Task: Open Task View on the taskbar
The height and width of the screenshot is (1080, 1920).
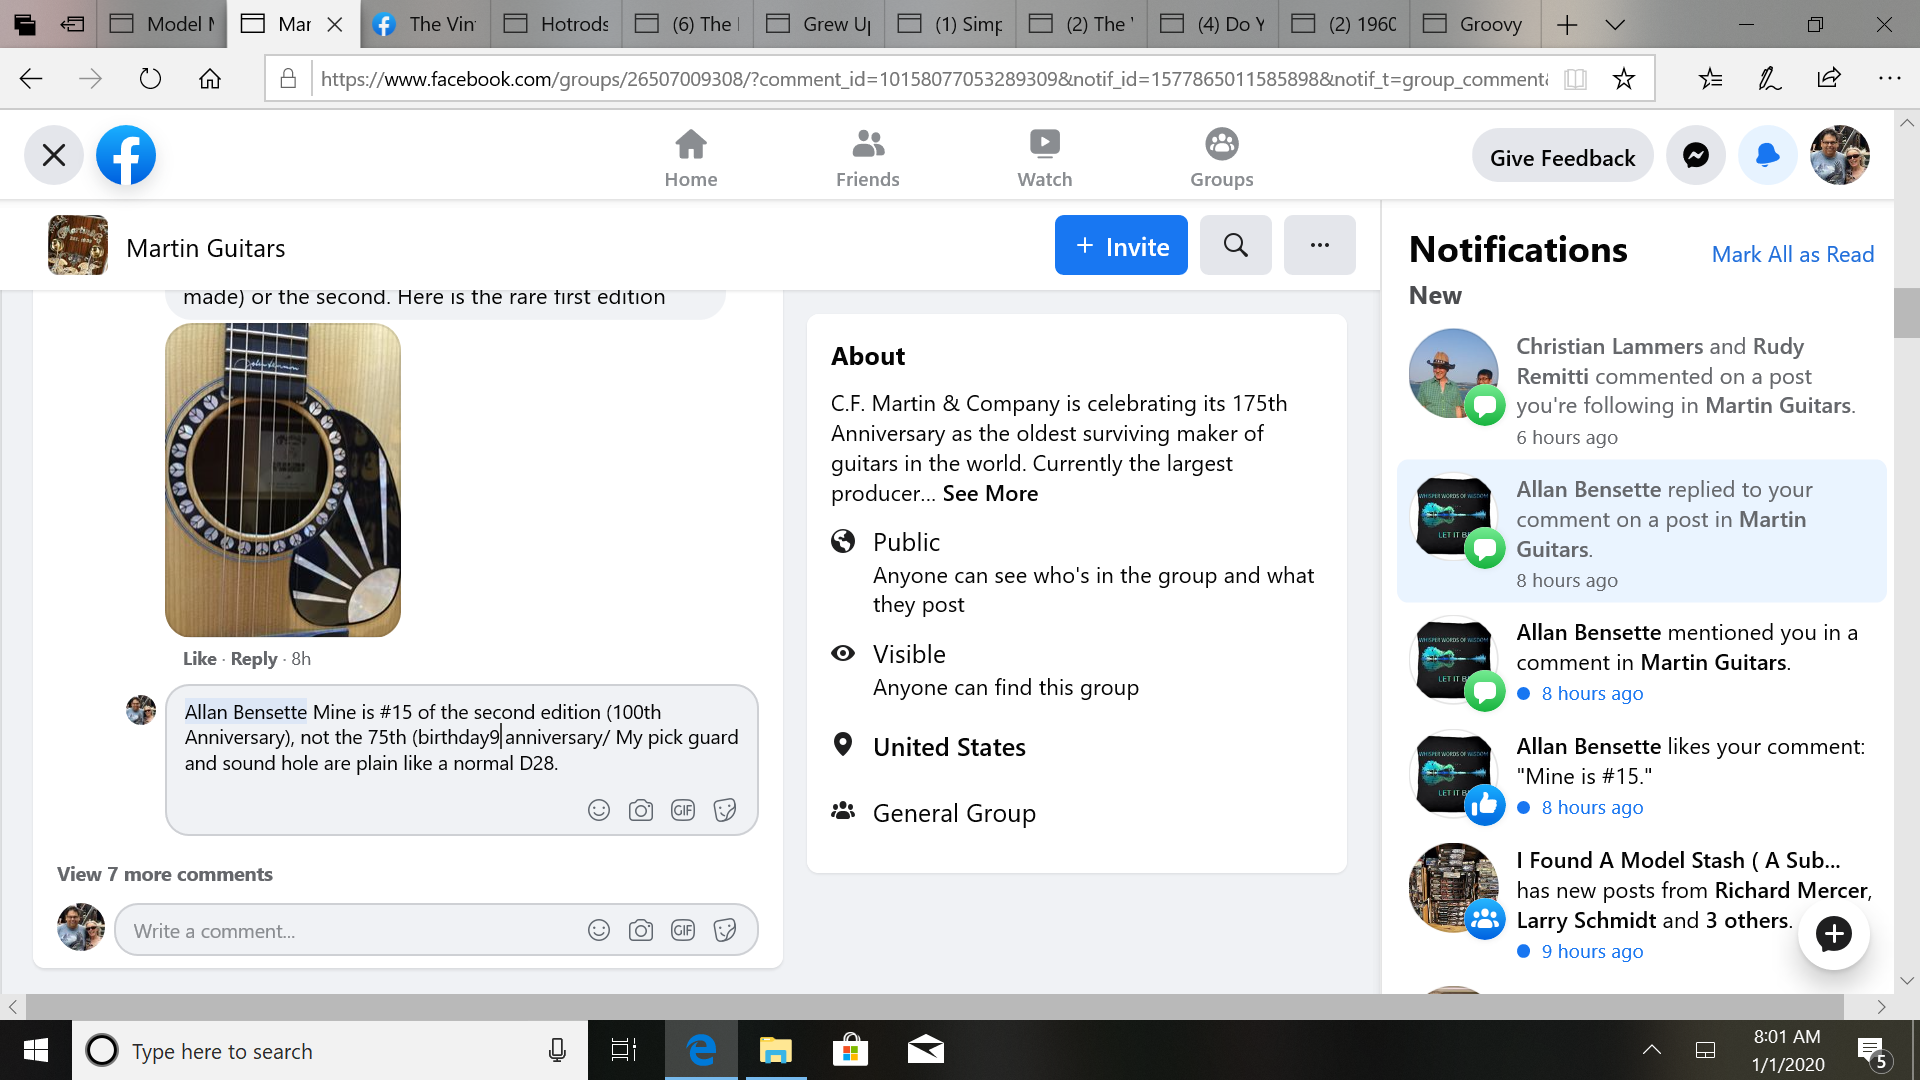Action: (x=624, y=1050)
